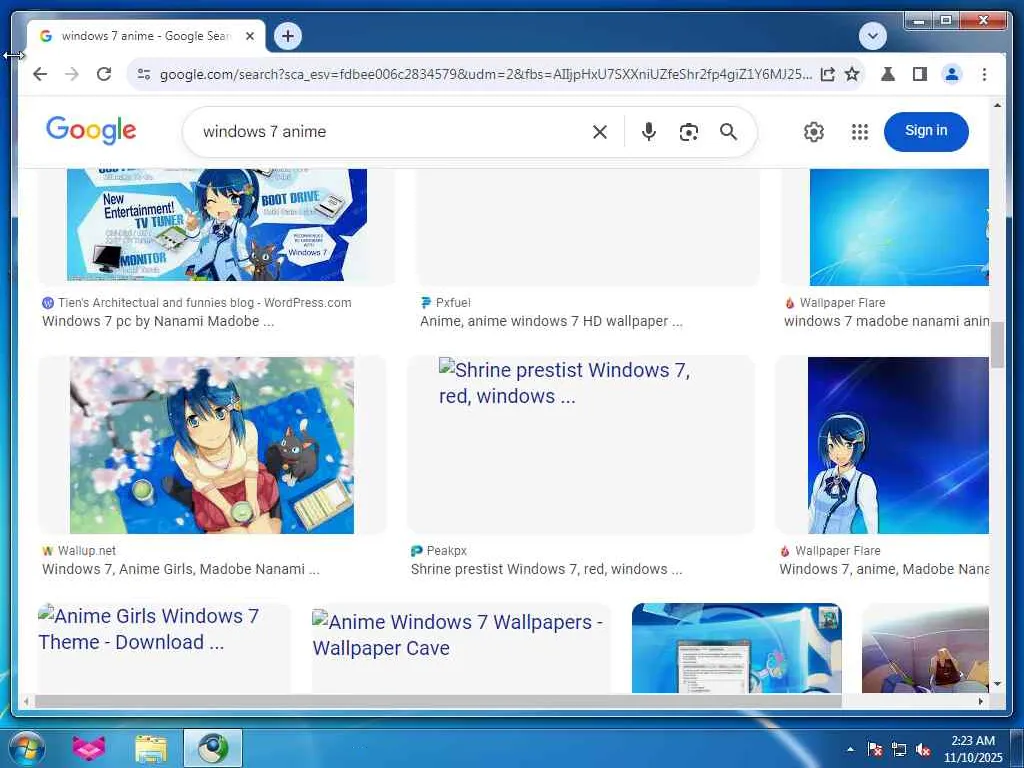Clear the search box with the X icon
This screenshot has width=1024, height=768.
(600, 132)
